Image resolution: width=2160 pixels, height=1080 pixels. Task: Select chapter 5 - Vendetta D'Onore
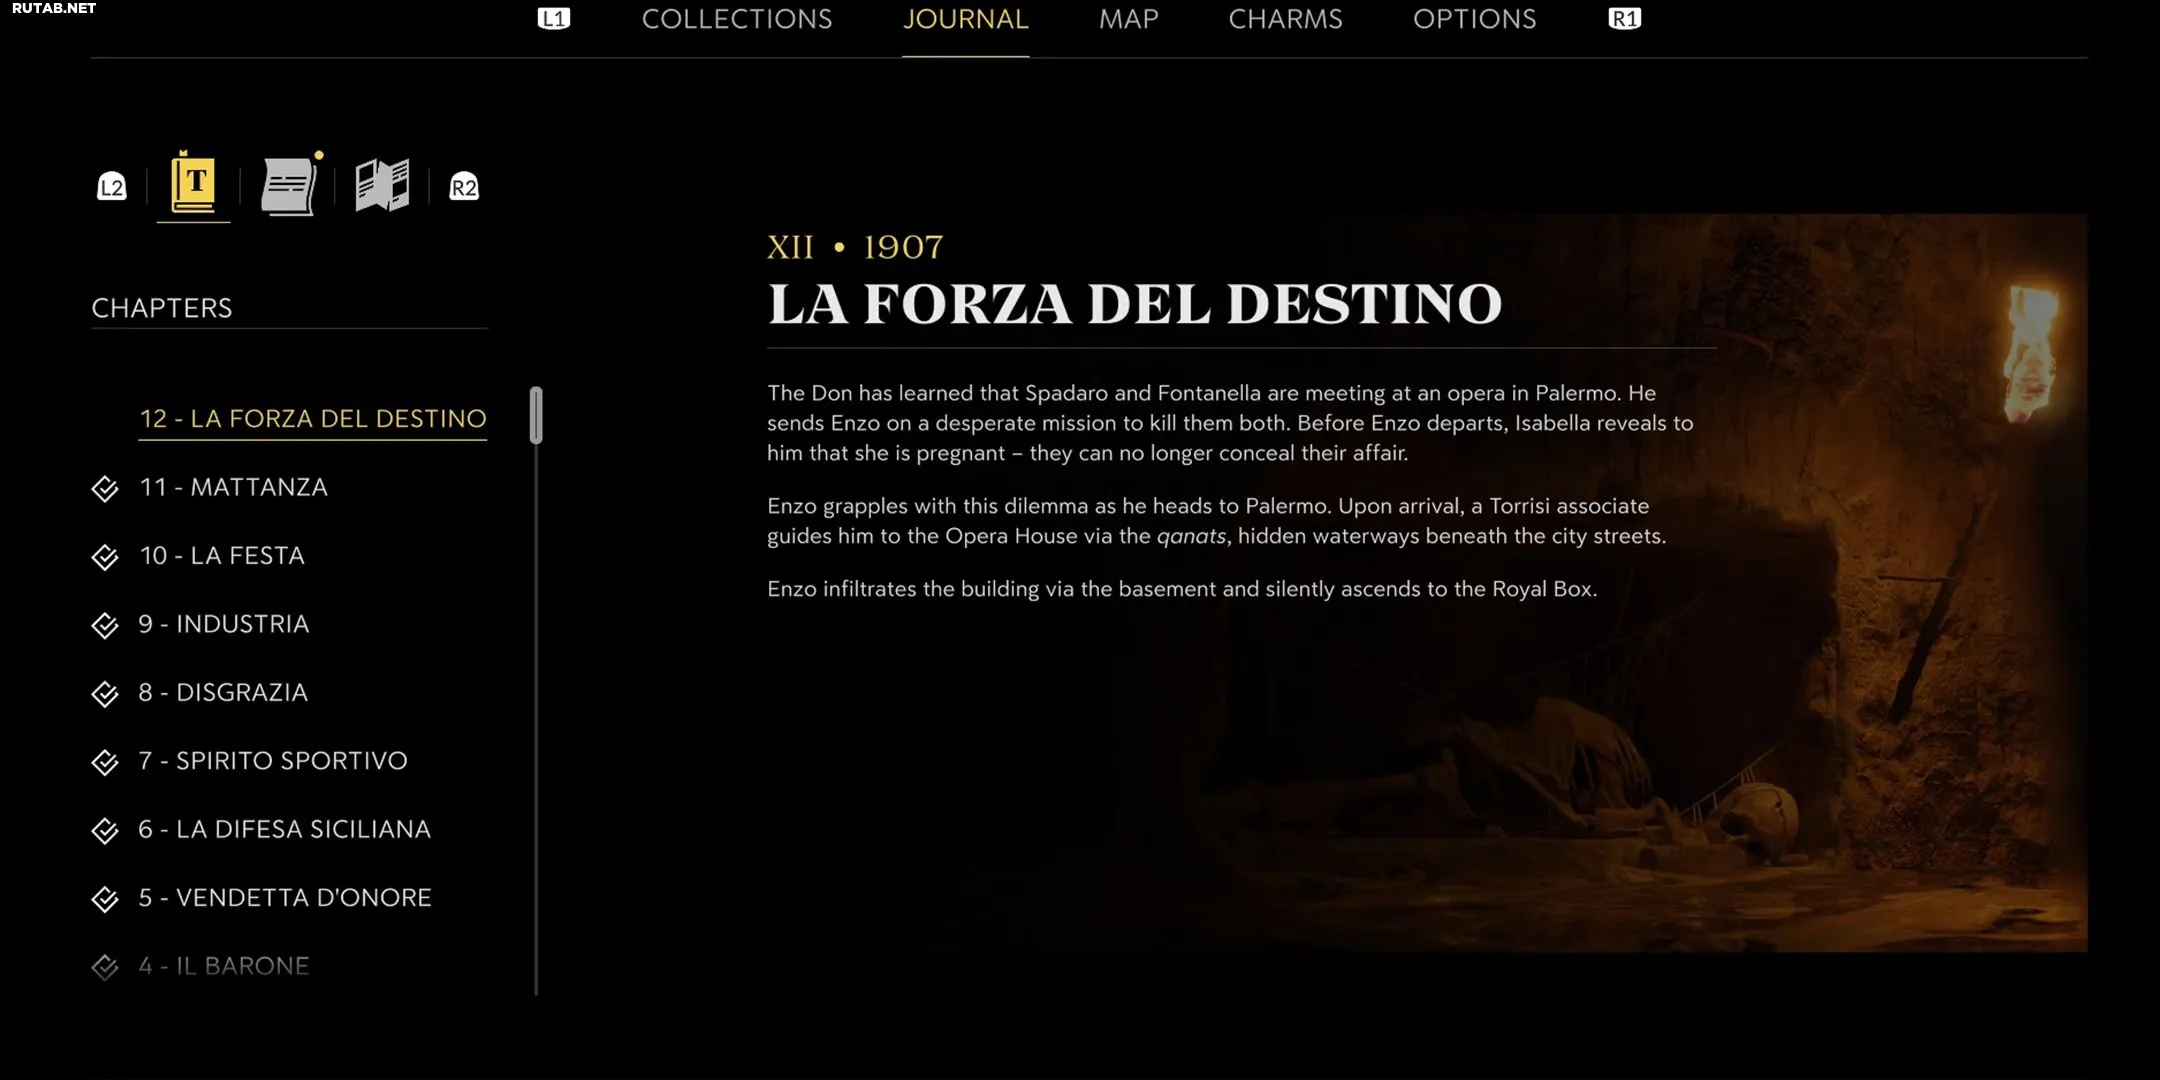(x=285, y=897)
